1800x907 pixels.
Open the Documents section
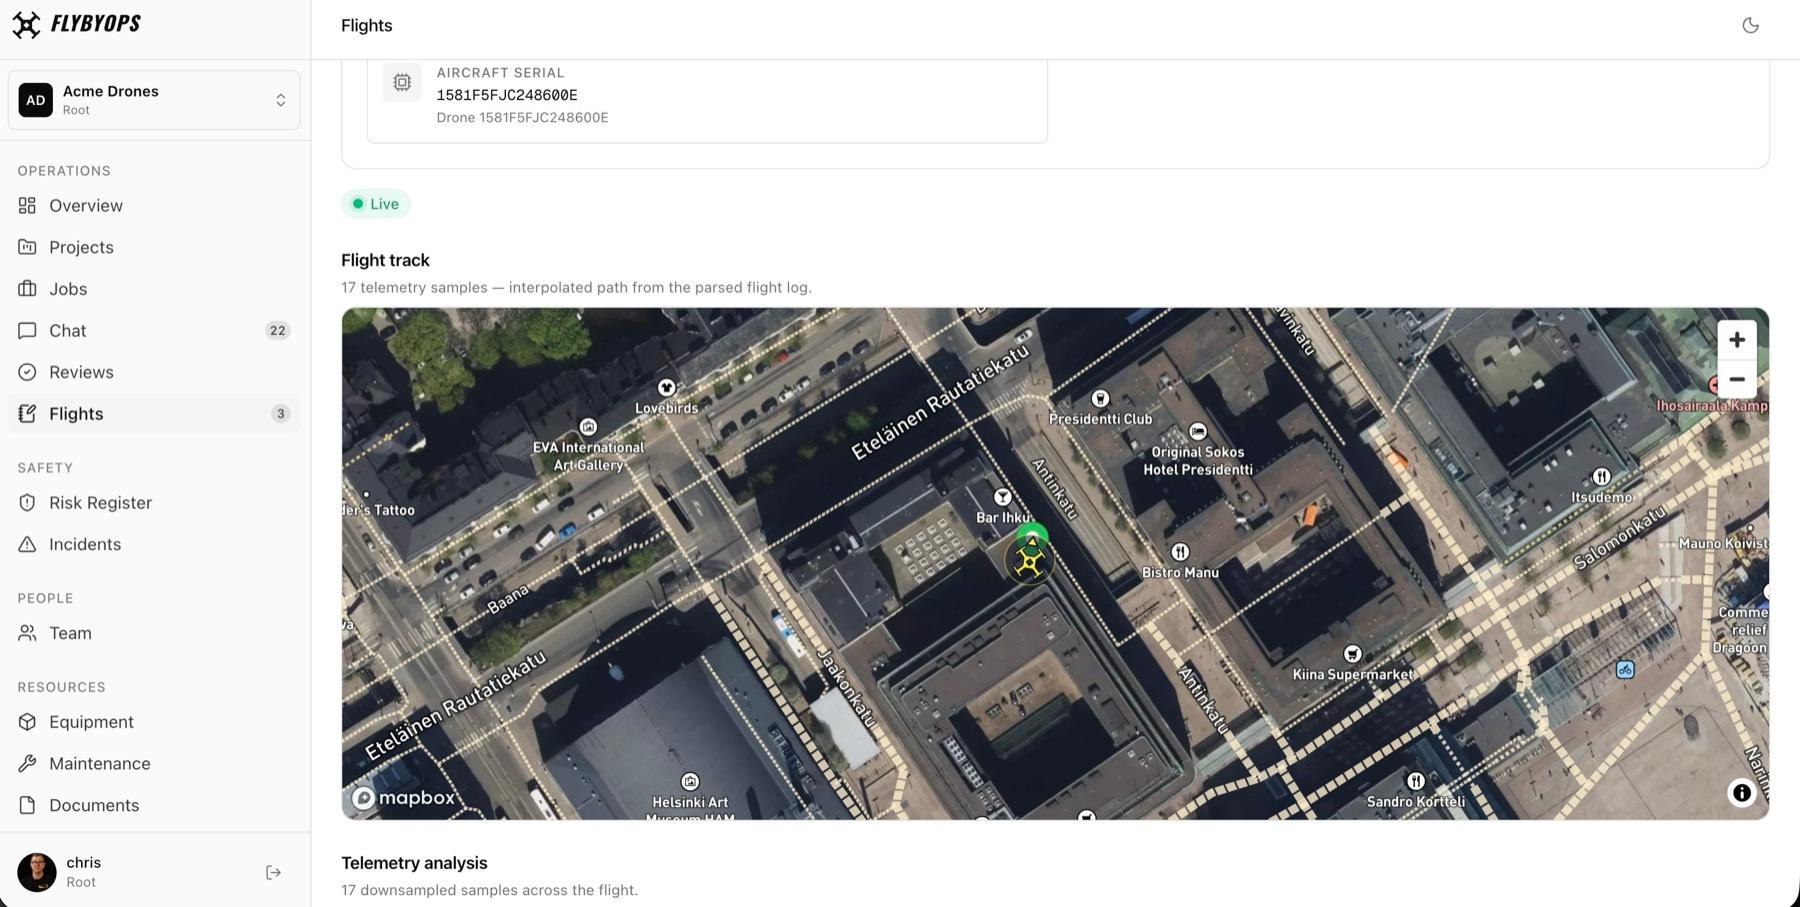point(154,805)
